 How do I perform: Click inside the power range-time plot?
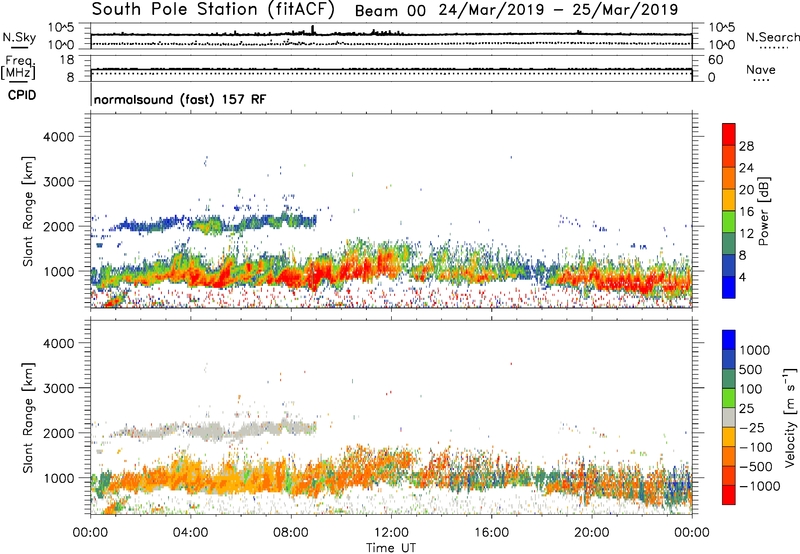point(391,211)
